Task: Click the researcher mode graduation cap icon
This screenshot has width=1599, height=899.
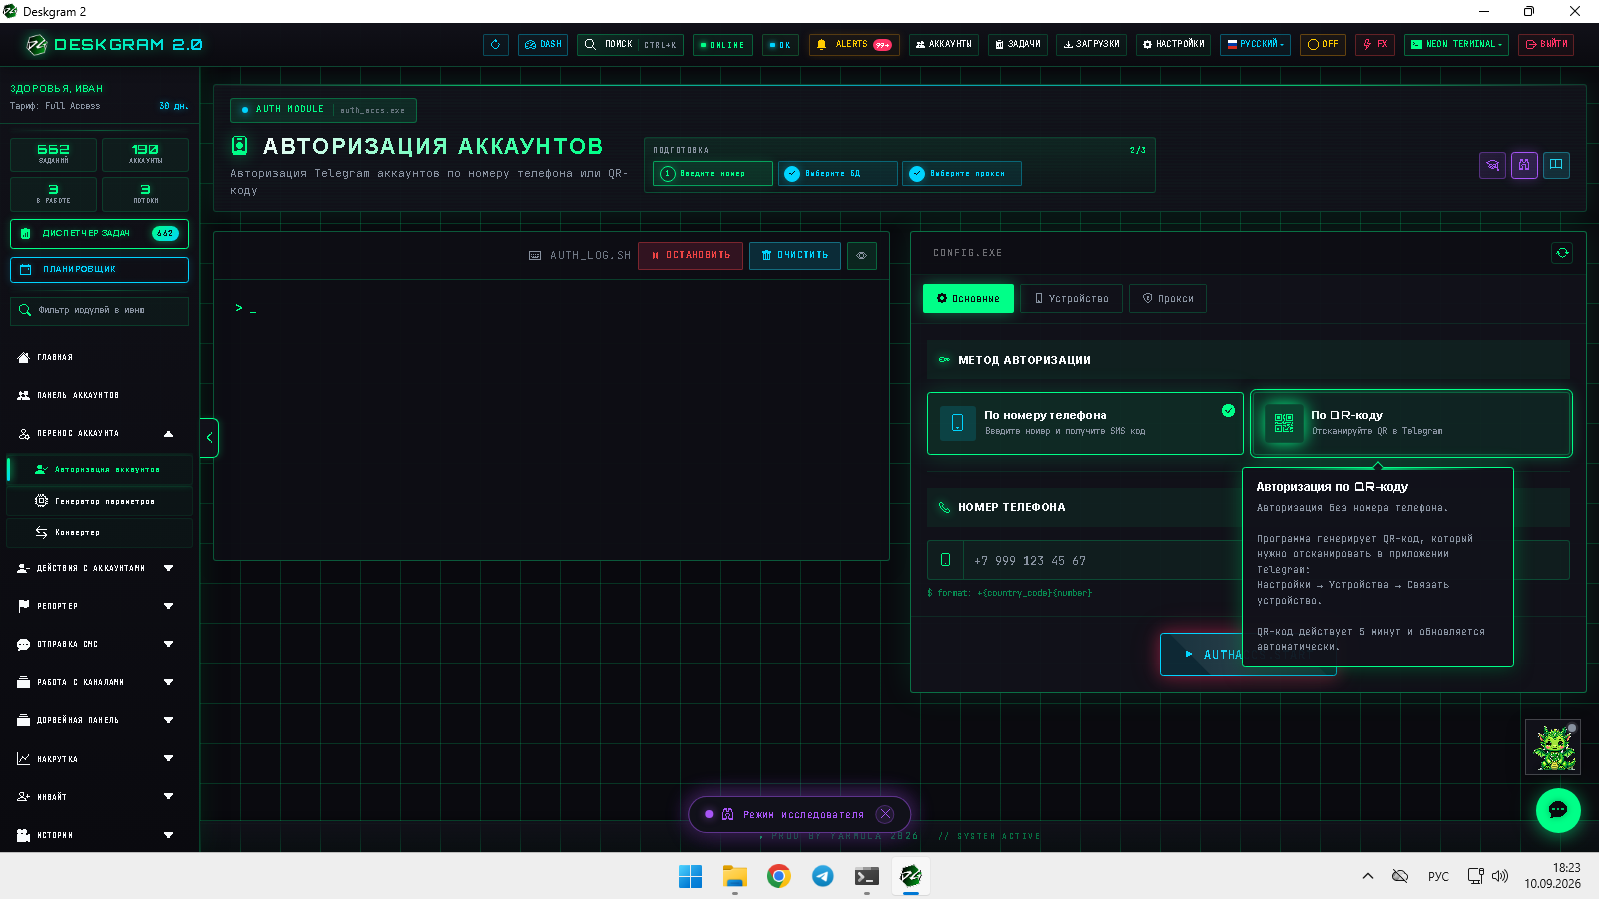Action: tap(1492, 166)
